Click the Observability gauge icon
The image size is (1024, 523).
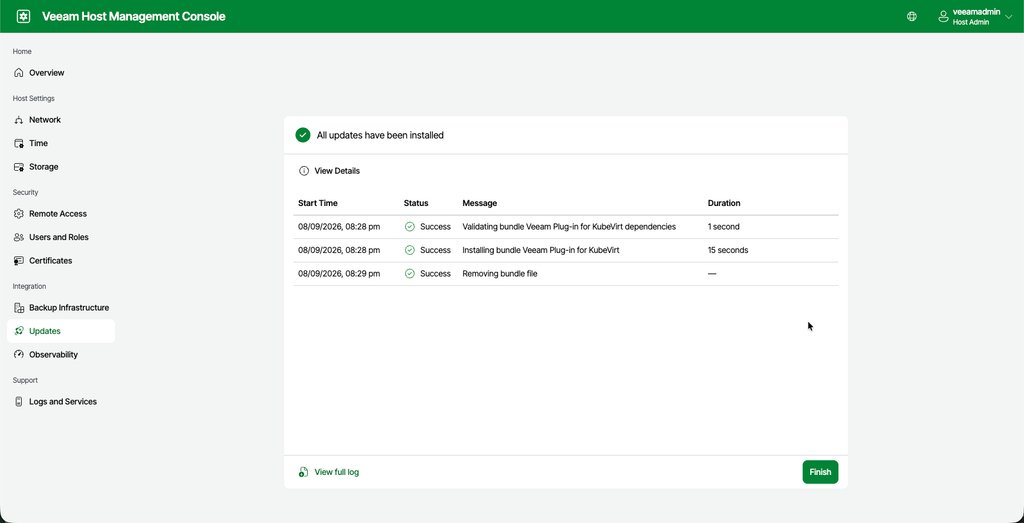point(19,355)
